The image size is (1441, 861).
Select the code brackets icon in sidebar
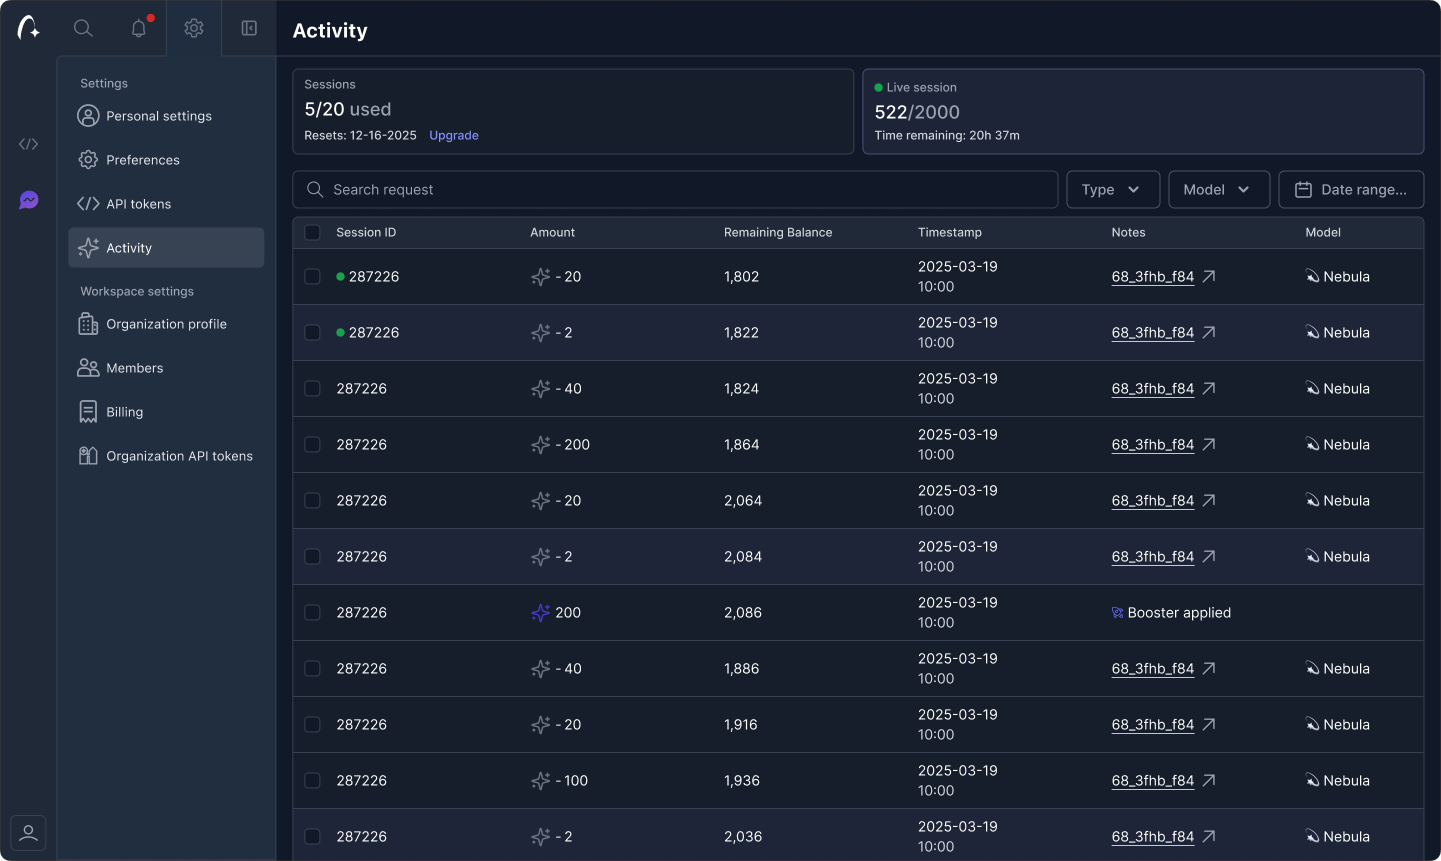(28, 144)
